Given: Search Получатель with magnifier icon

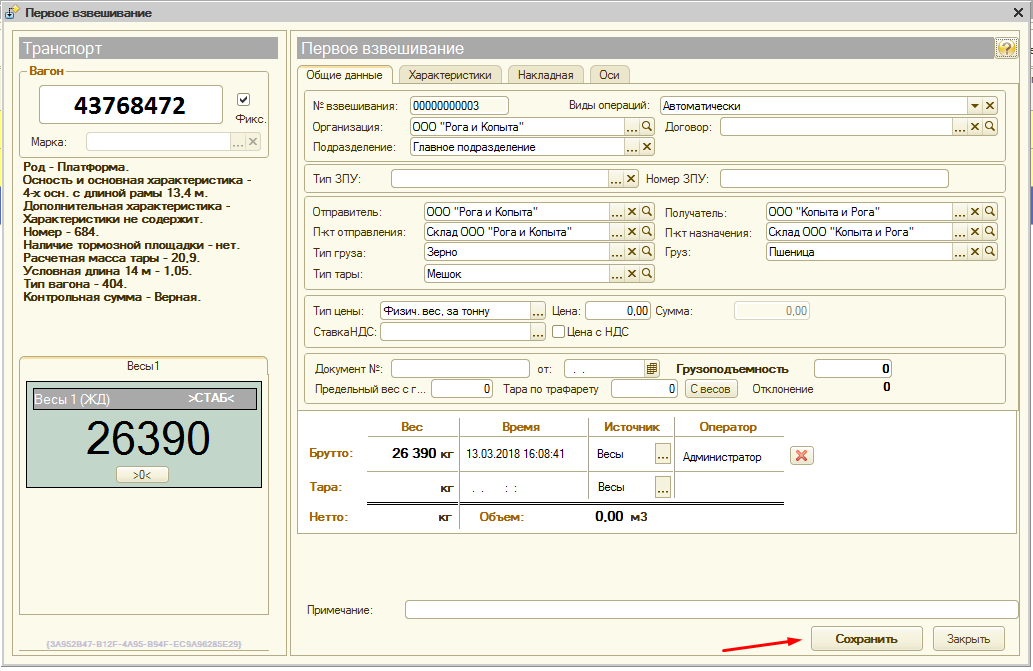Looking at the screenshot, I should (990, 212).
